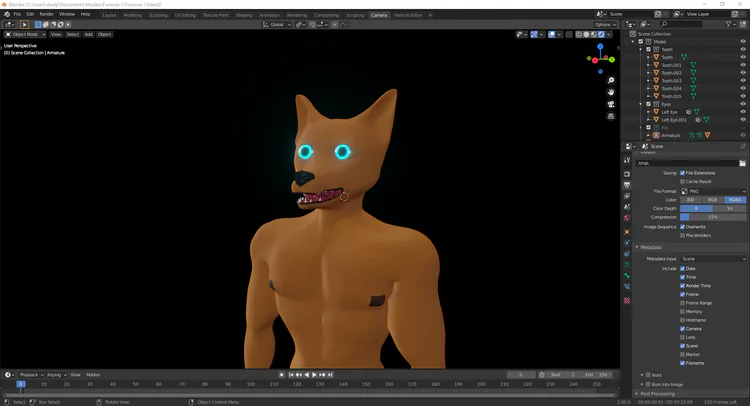Open the Armature data properties tab icon
This screenshot has height=406, width=750.
pyautogui.click(x=627, y=265)
